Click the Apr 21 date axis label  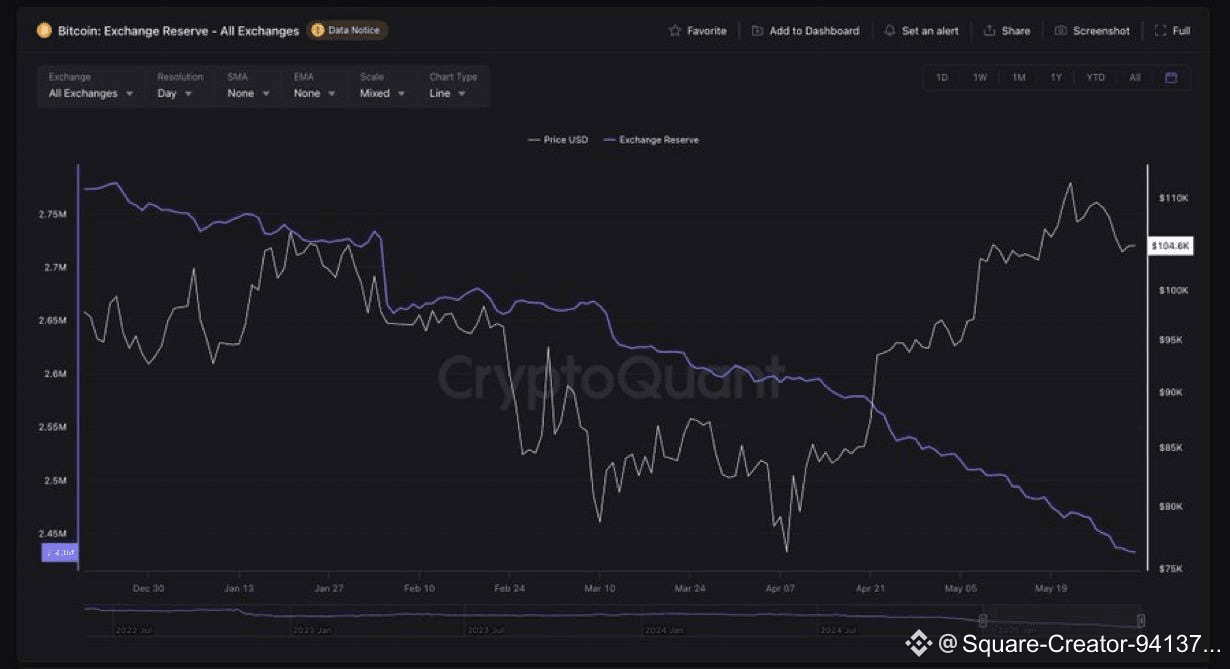(871, 588)
